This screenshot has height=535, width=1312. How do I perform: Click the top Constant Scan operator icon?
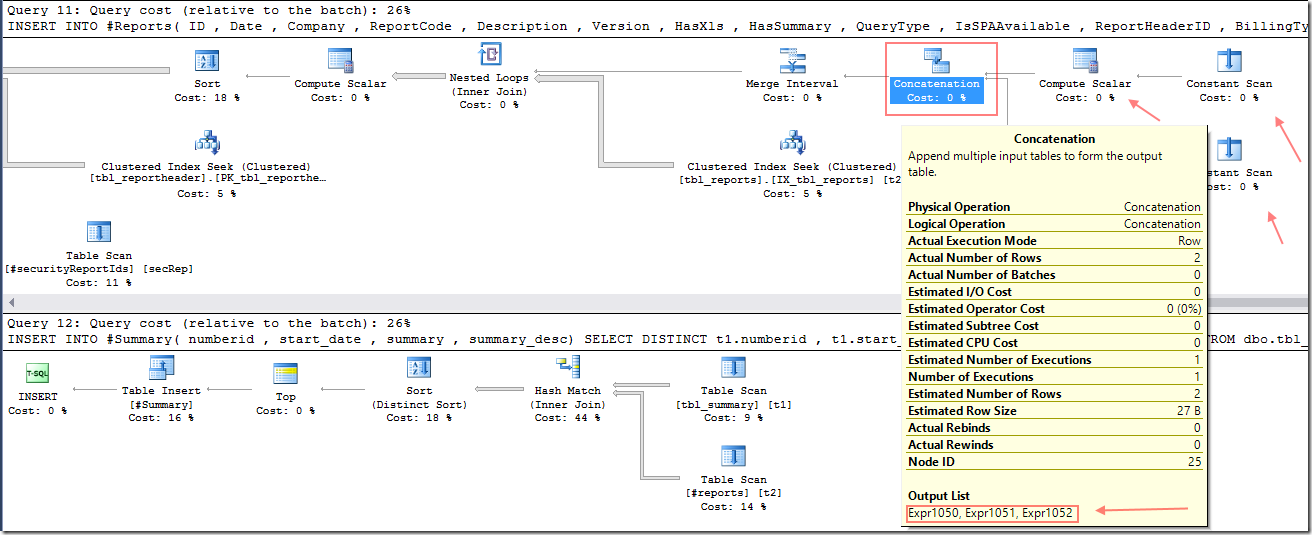[x=1229, y=62]
